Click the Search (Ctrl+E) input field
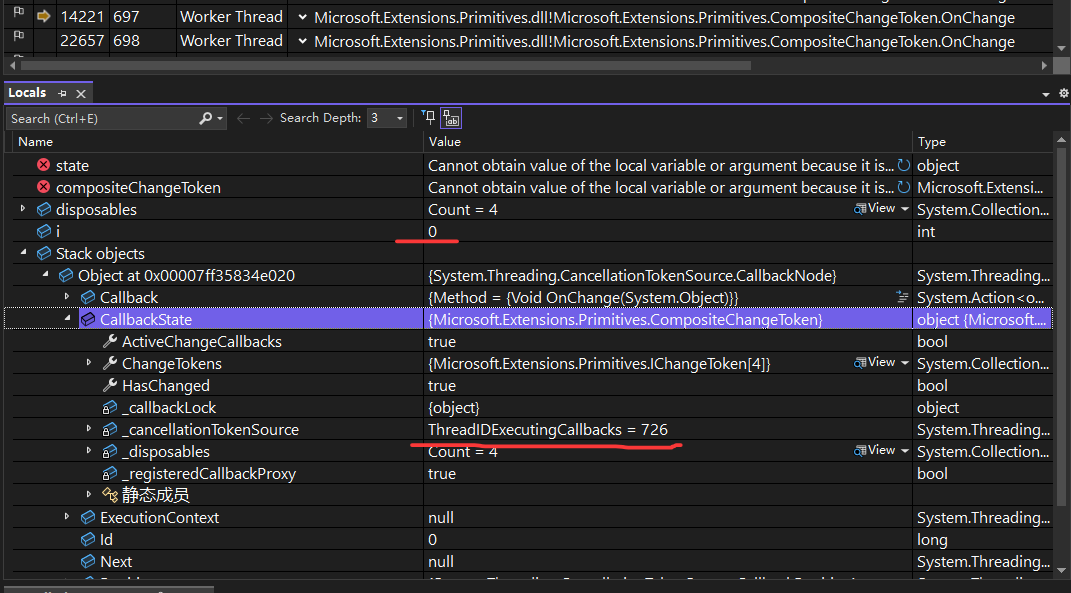The width and height of the screenshot is (1071, 593). pos(100,118)
